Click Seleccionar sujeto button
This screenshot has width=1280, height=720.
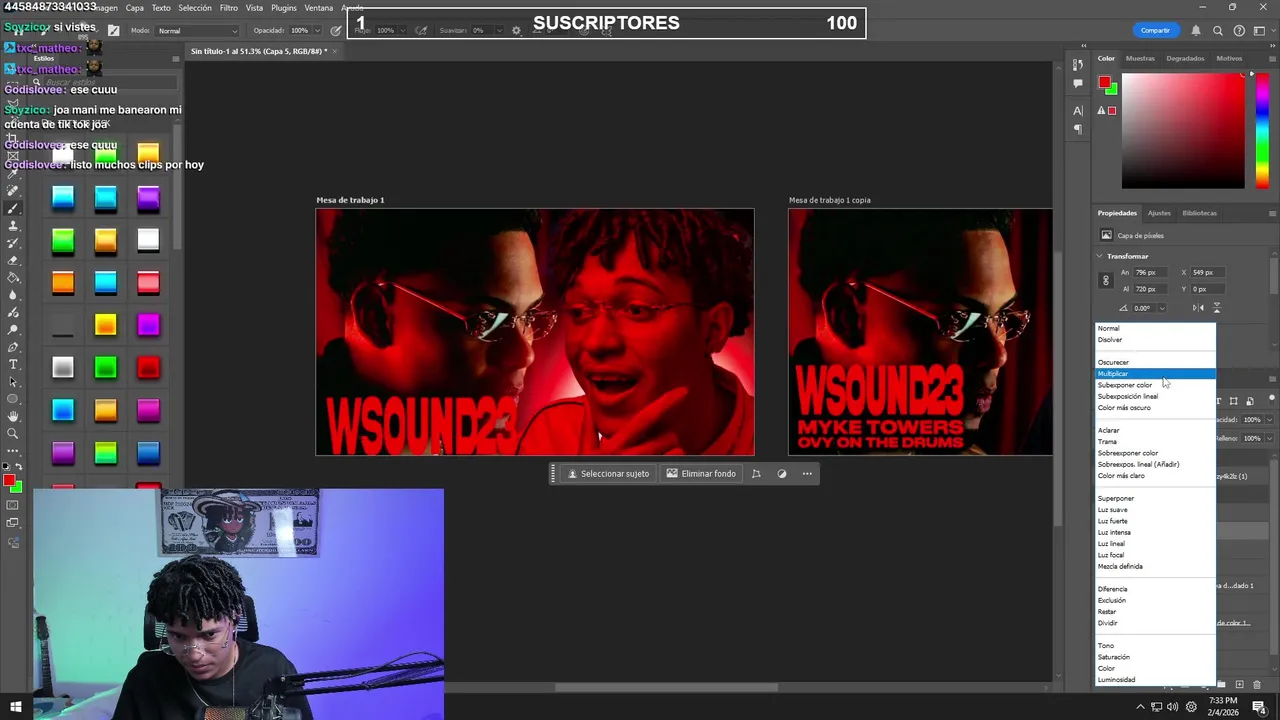tap(608, 474)
